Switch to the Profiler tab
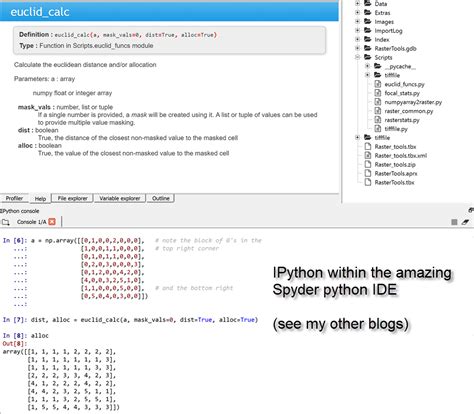474x414 pixels. 14,198
